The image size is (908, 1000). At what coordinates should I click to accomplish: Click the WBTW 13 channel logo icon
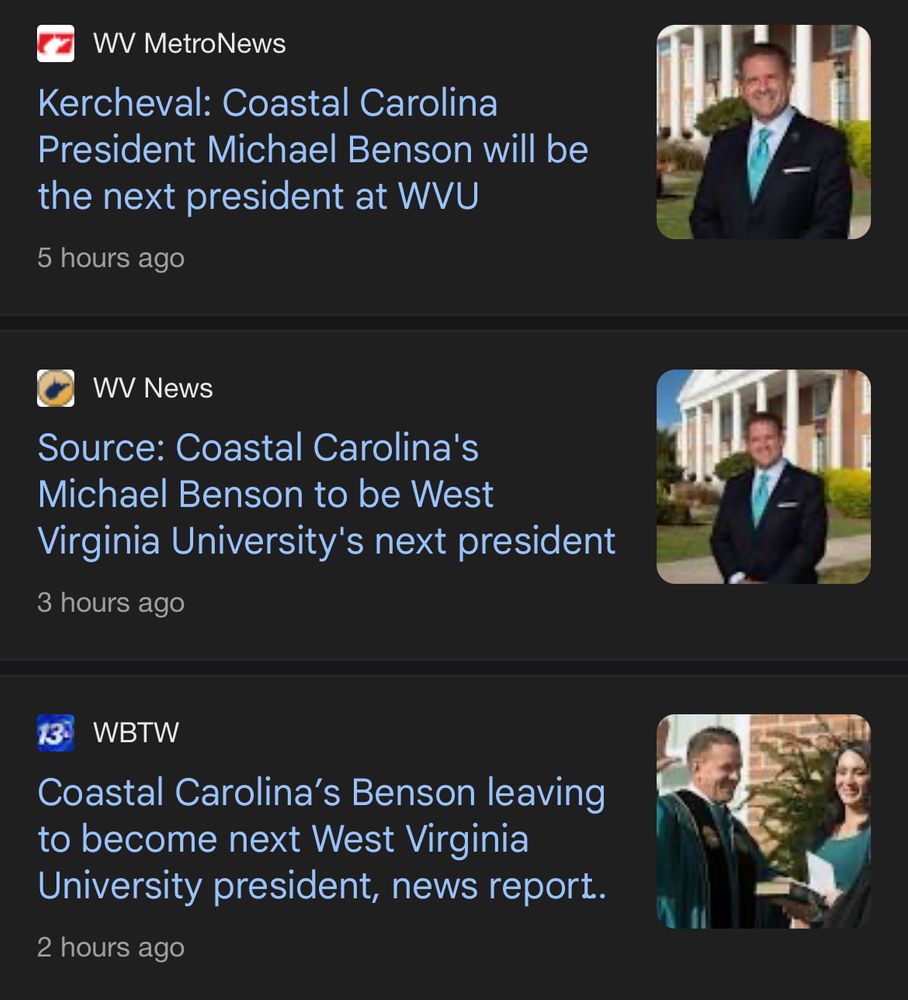click(x=56, y=733)
